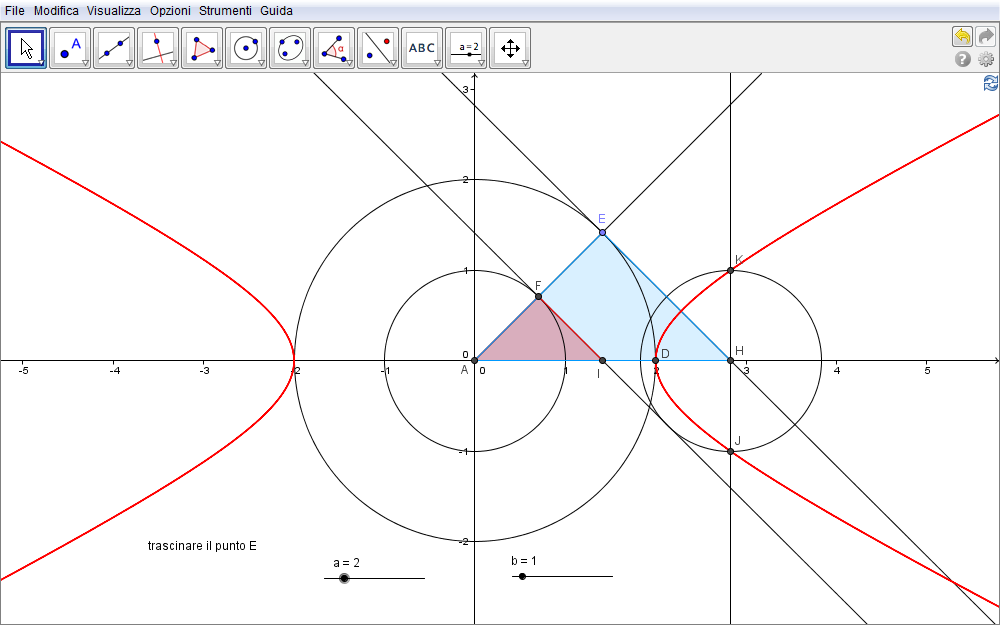The image size is (1000, 625).
Task: Click the gray Redo button
Action: (985, 36)
